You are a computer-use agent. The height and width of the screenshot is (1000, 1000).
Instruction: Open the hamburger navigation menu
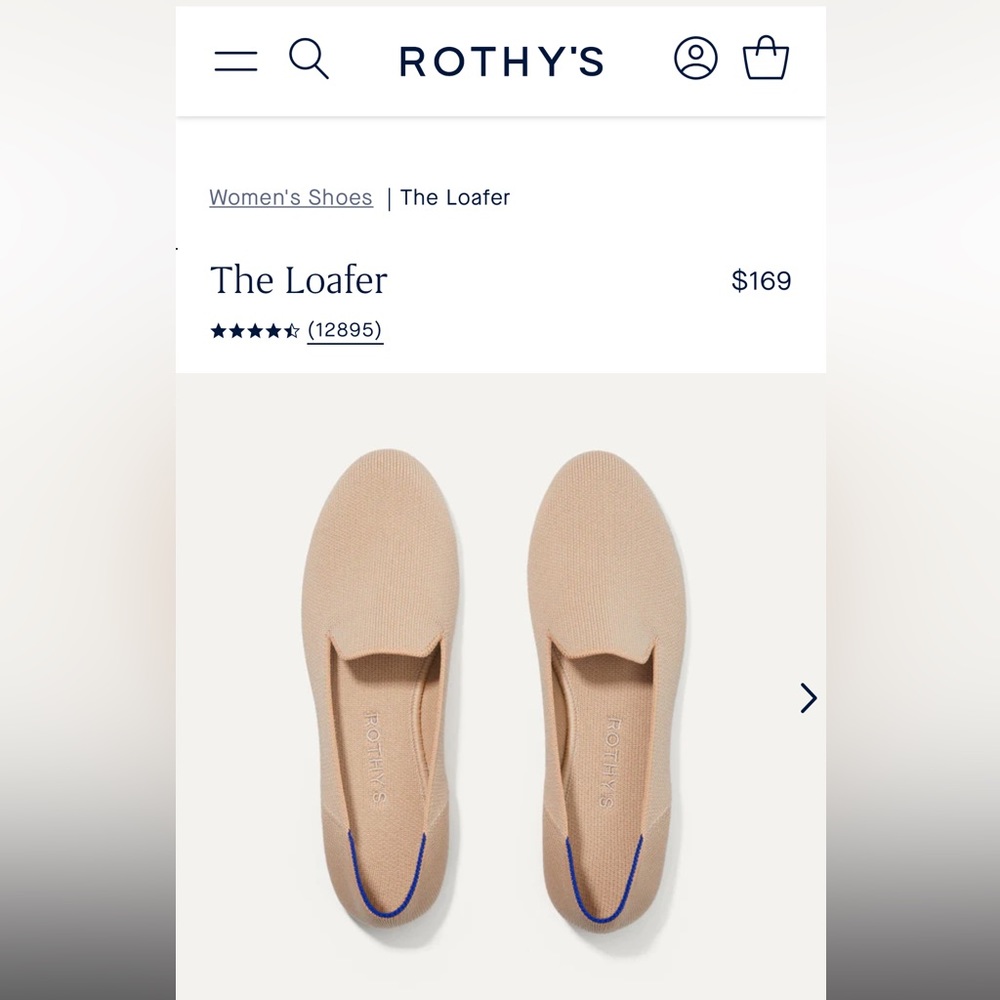236,60
